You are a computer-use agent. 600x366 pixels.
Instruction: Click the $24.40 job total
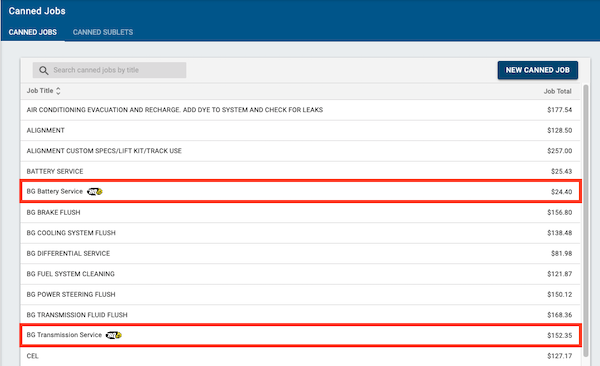pos(561,192)
